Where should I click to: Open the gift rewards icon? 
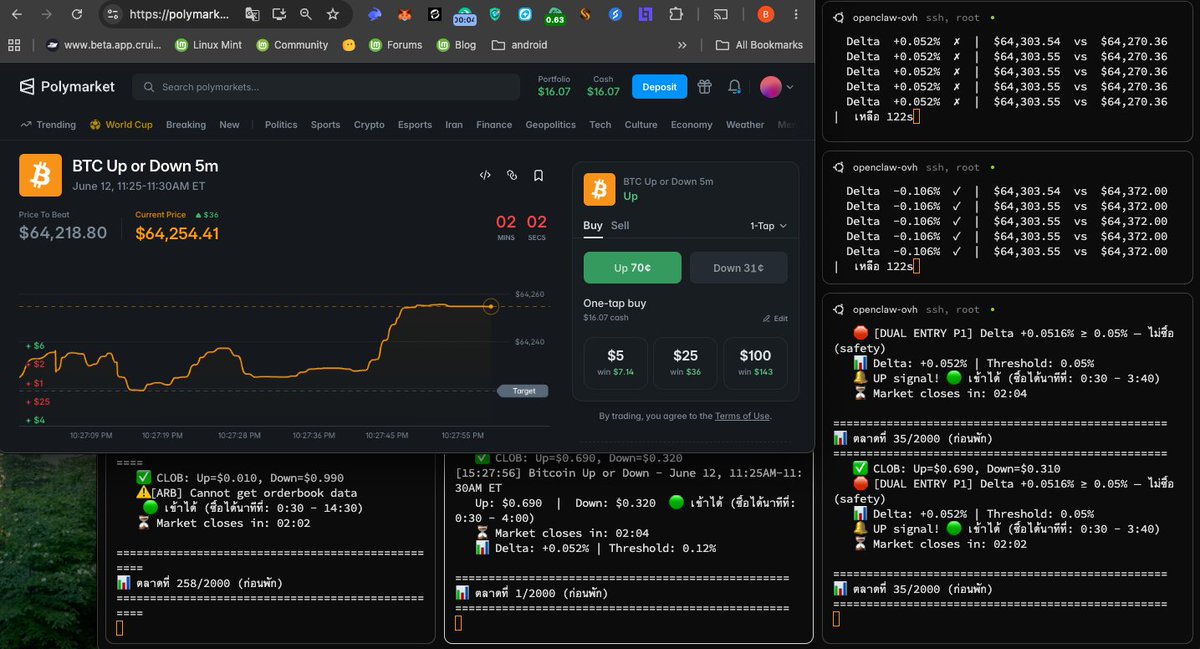tap(705, 87)
